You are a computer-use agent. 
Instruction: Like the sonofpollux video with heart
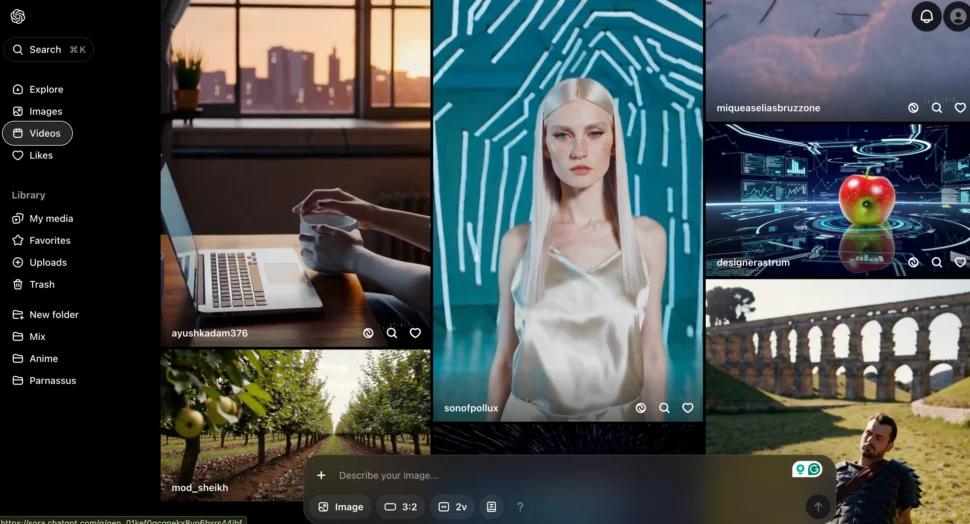point(688,408)
